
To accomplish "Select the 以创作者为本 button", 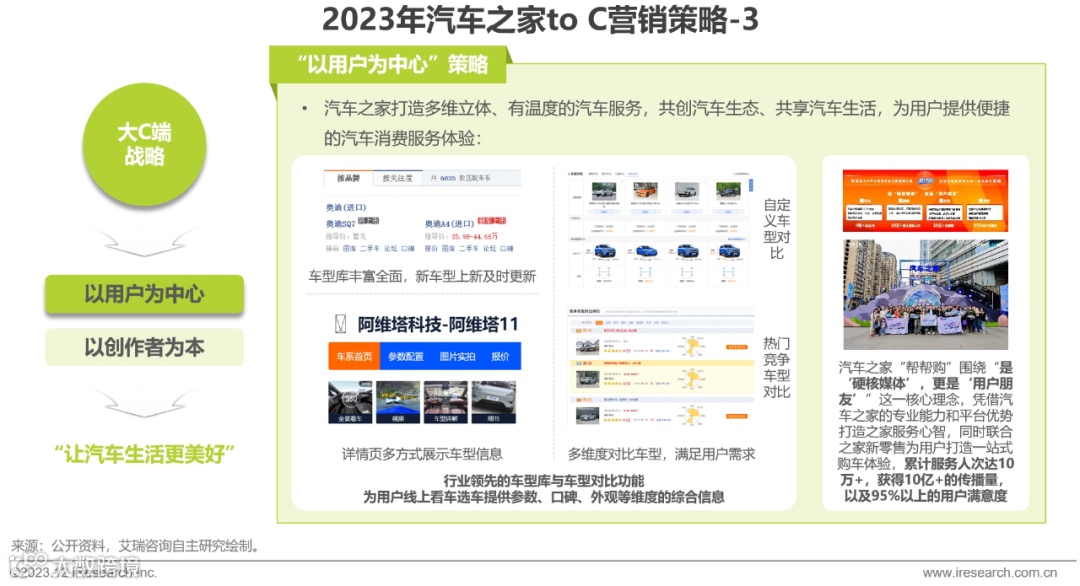I will pos(145,347).
